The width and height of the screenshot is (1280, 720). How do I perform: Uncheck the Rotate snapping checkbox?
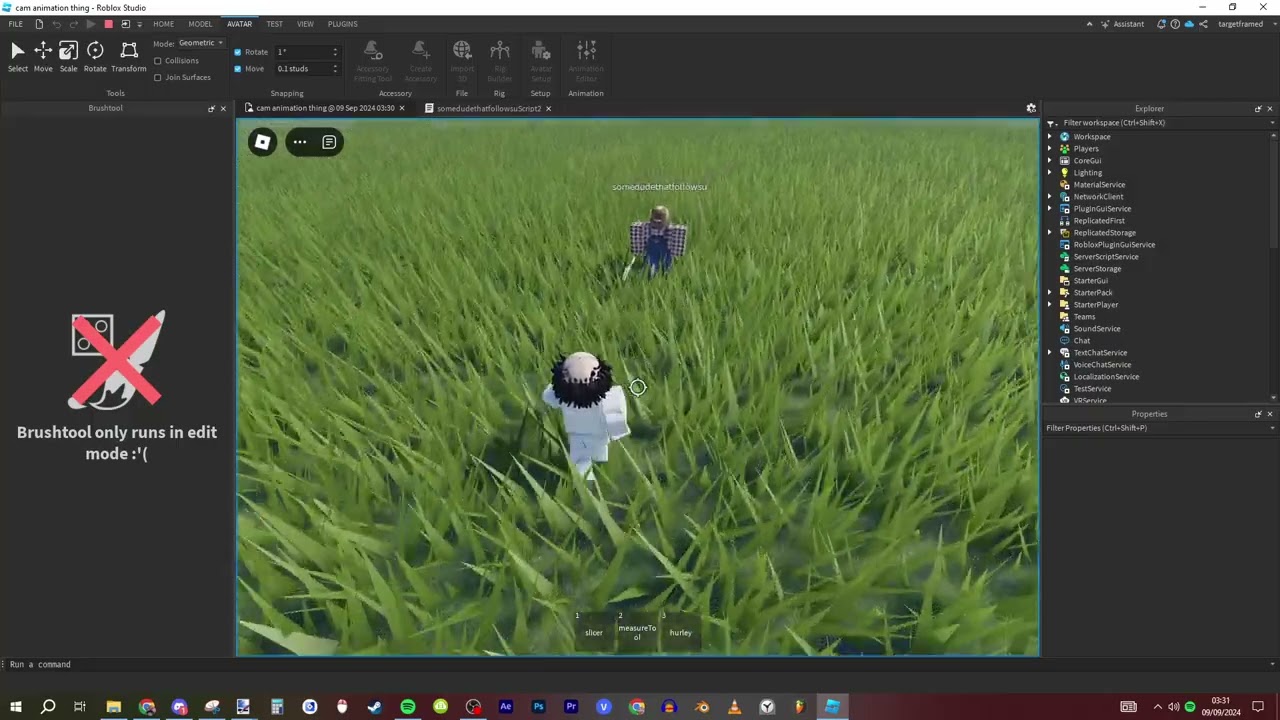[238, 52]
